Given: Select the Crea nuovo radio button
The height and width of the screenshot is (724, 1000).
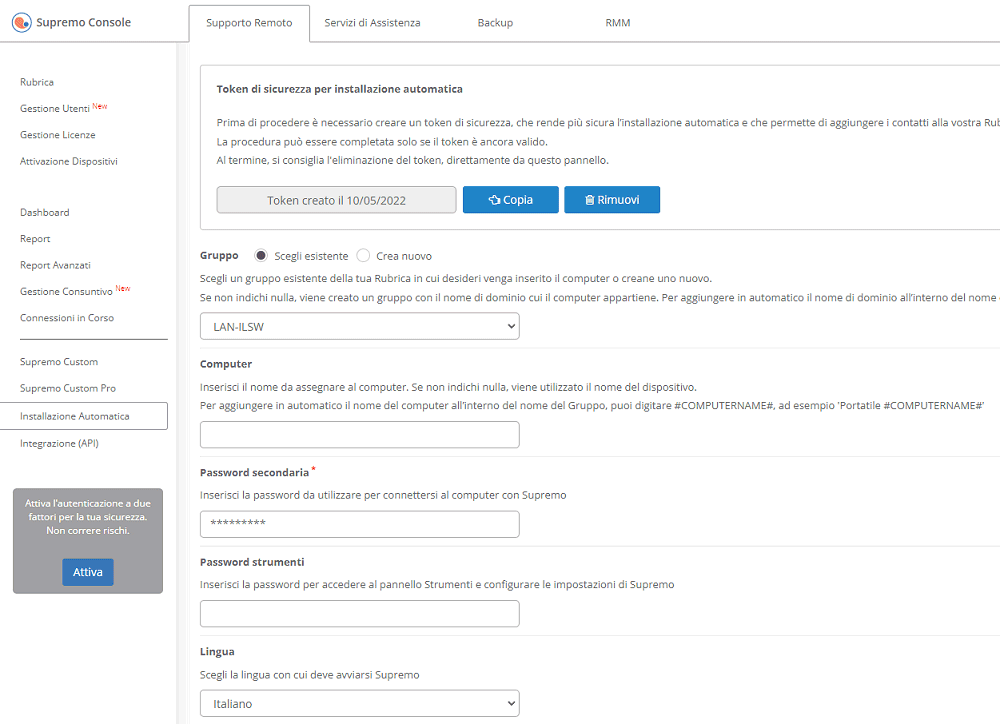Looking at the screenshot, I should 363,256.
